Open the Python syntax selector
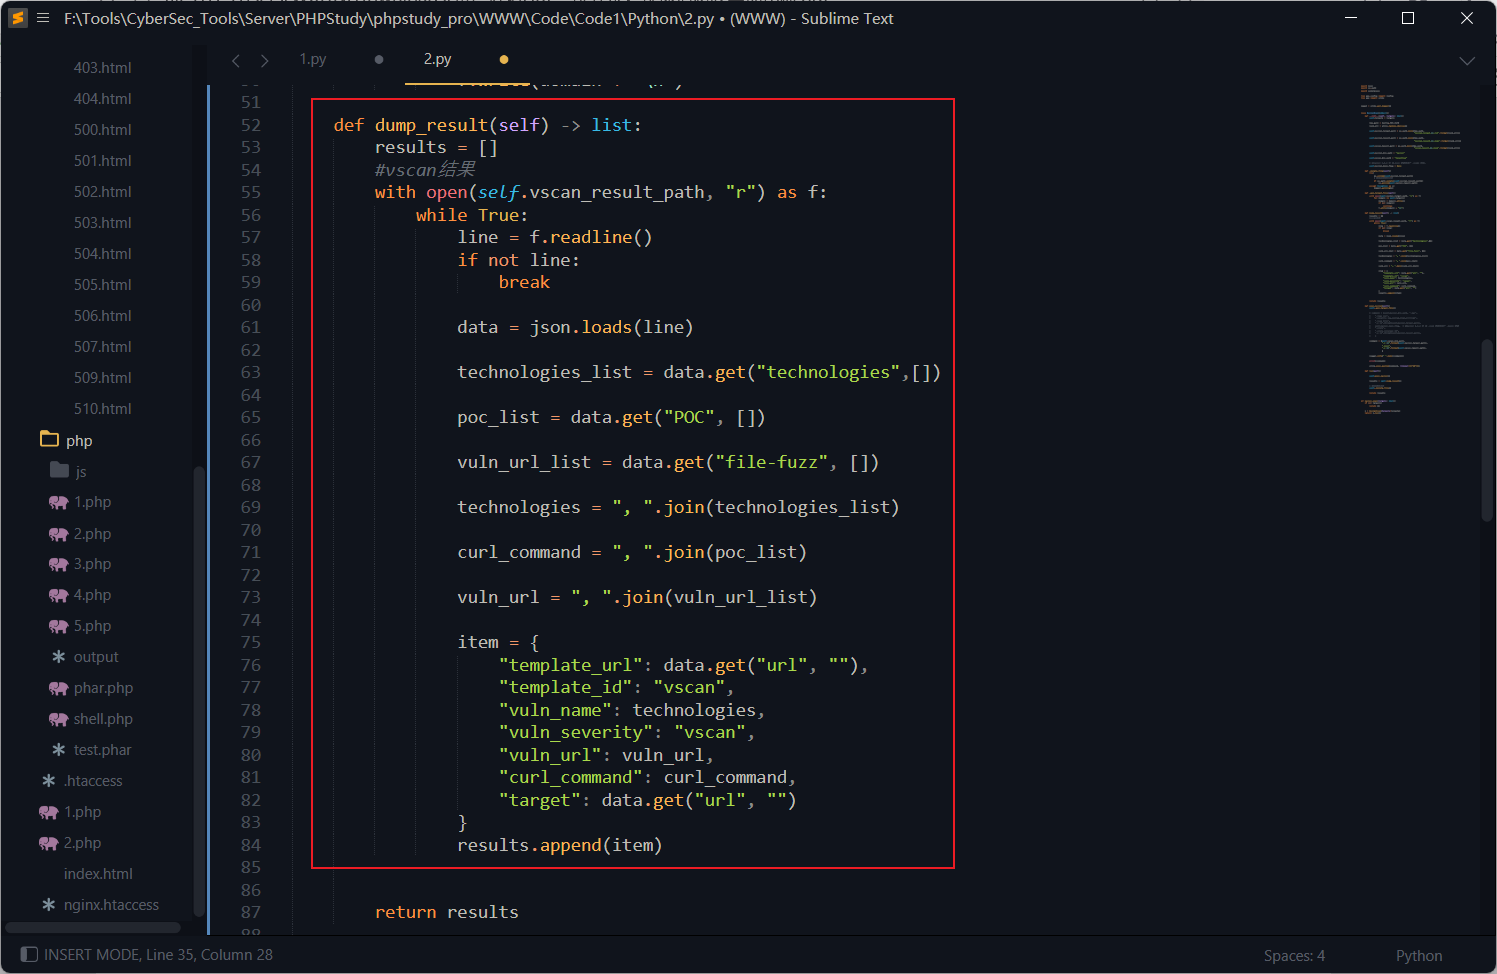Image resolution: width=1497 pixels, height=974 pixels. coord(1418,955)
